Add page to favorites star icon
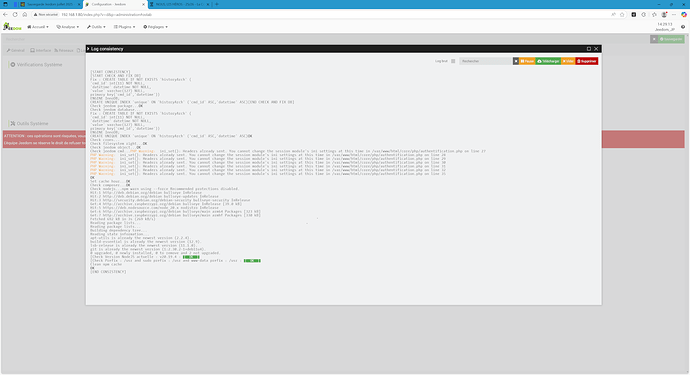Screen dimensions: 690x375 (x=622, y=15)
